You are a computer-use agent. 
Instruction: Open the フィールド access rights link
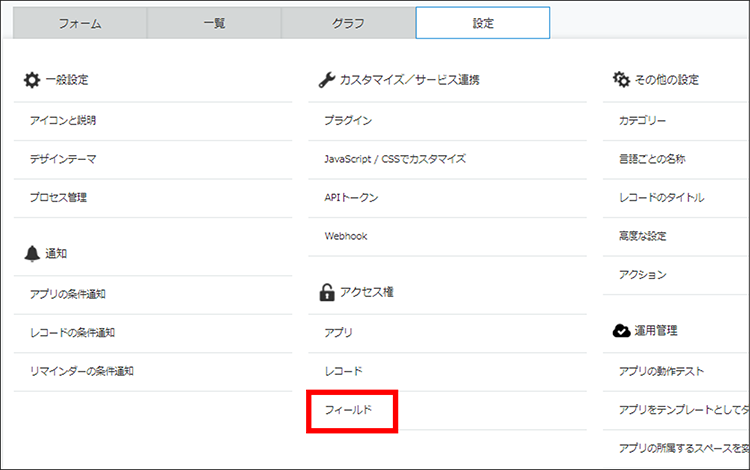coord(348,410)
